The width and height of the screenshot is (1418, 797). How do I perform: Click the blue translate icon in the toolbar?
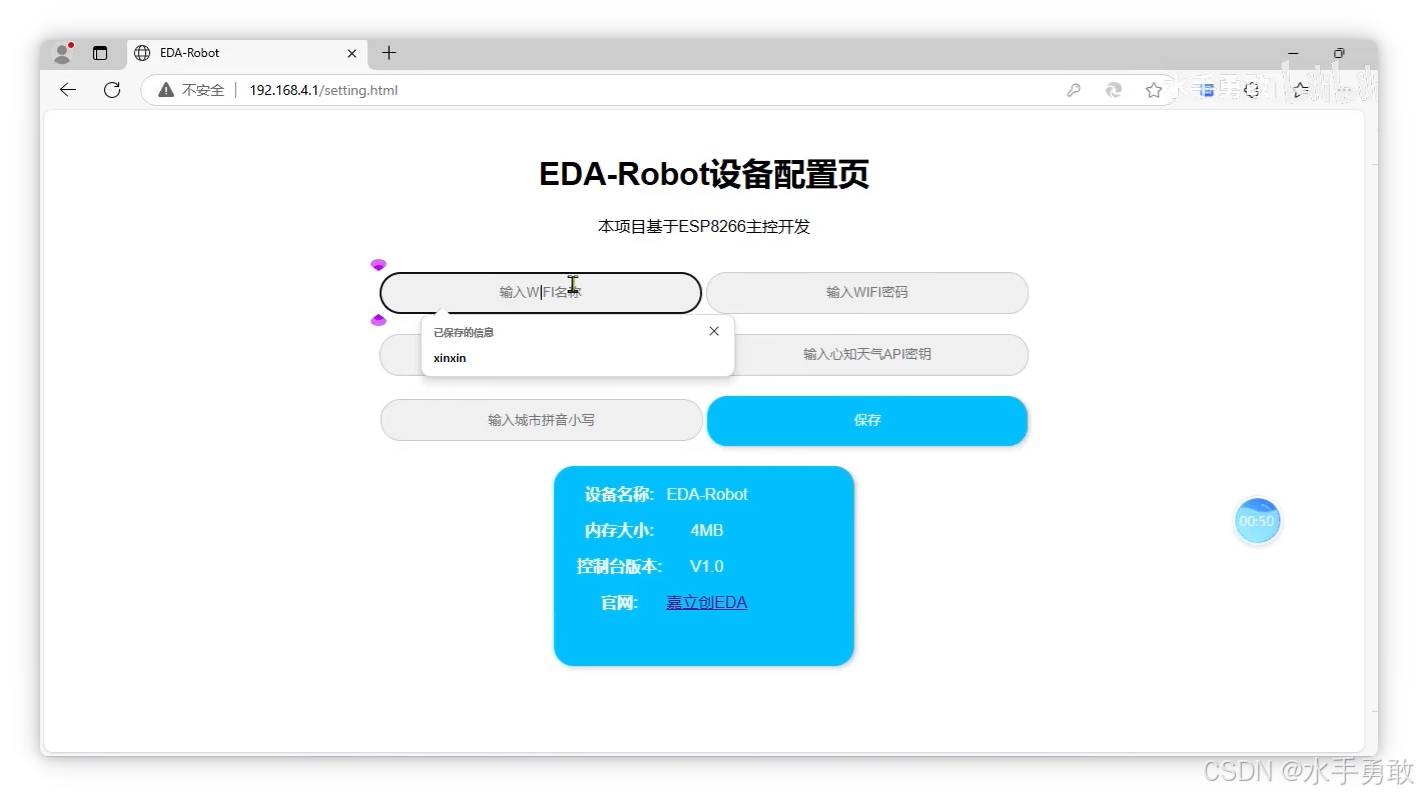click(x=1205, y=89)
